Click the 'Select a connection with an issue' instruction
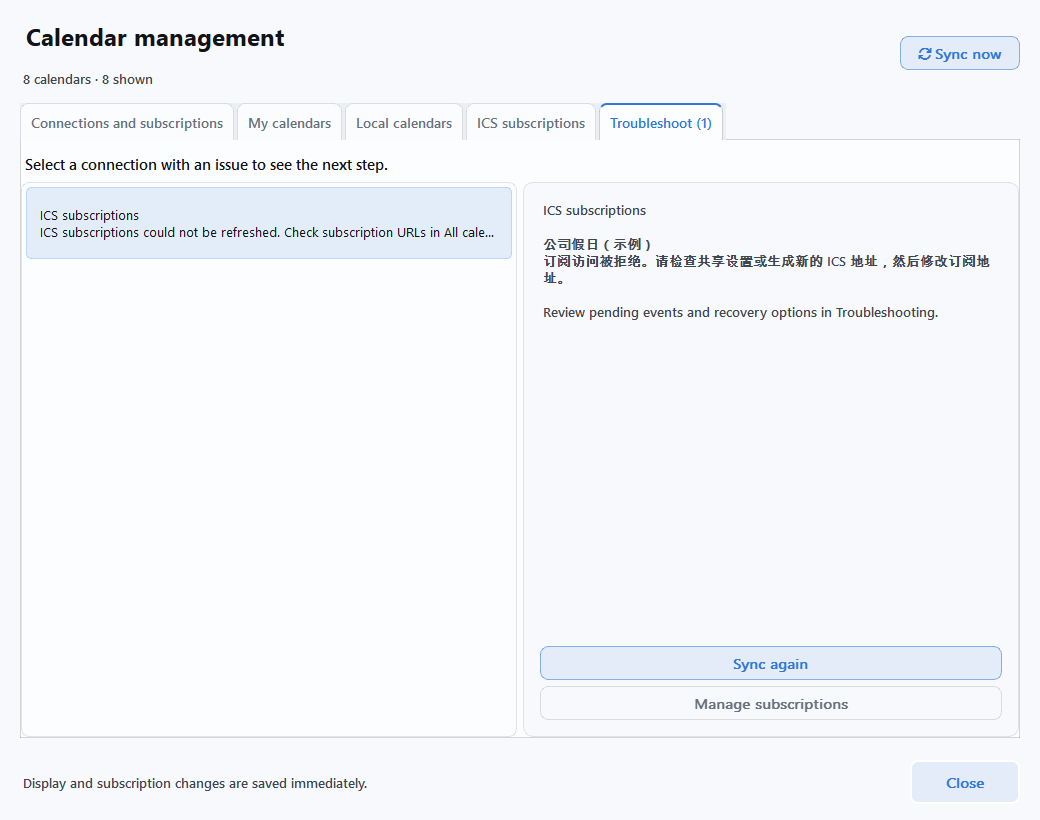 206,165
